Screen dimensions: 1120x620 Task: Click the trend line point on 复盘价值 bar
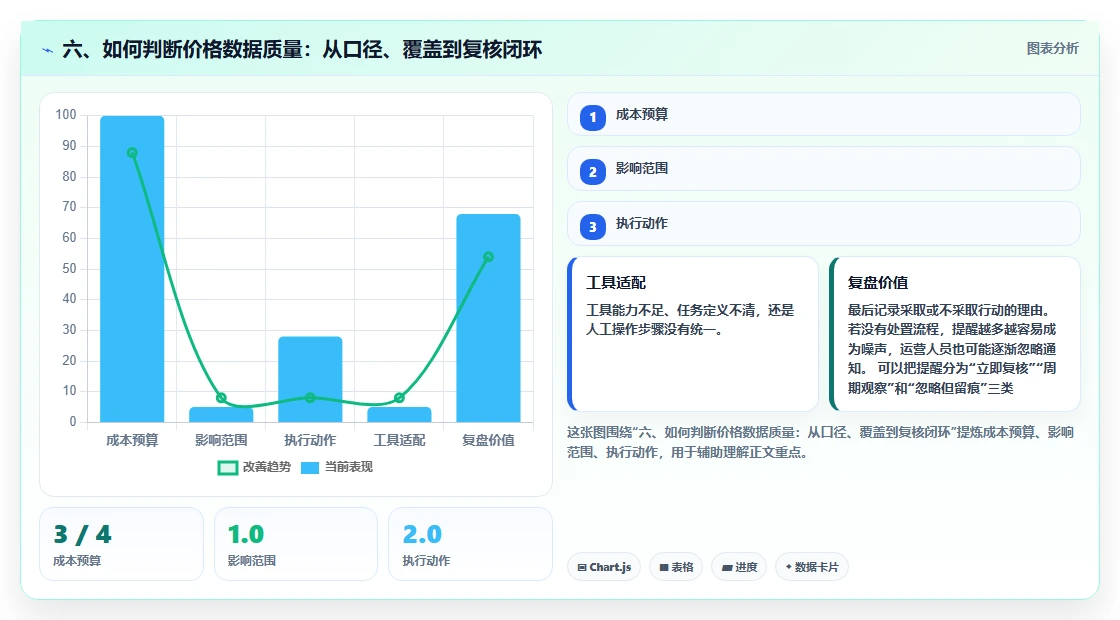coord(489,257)
